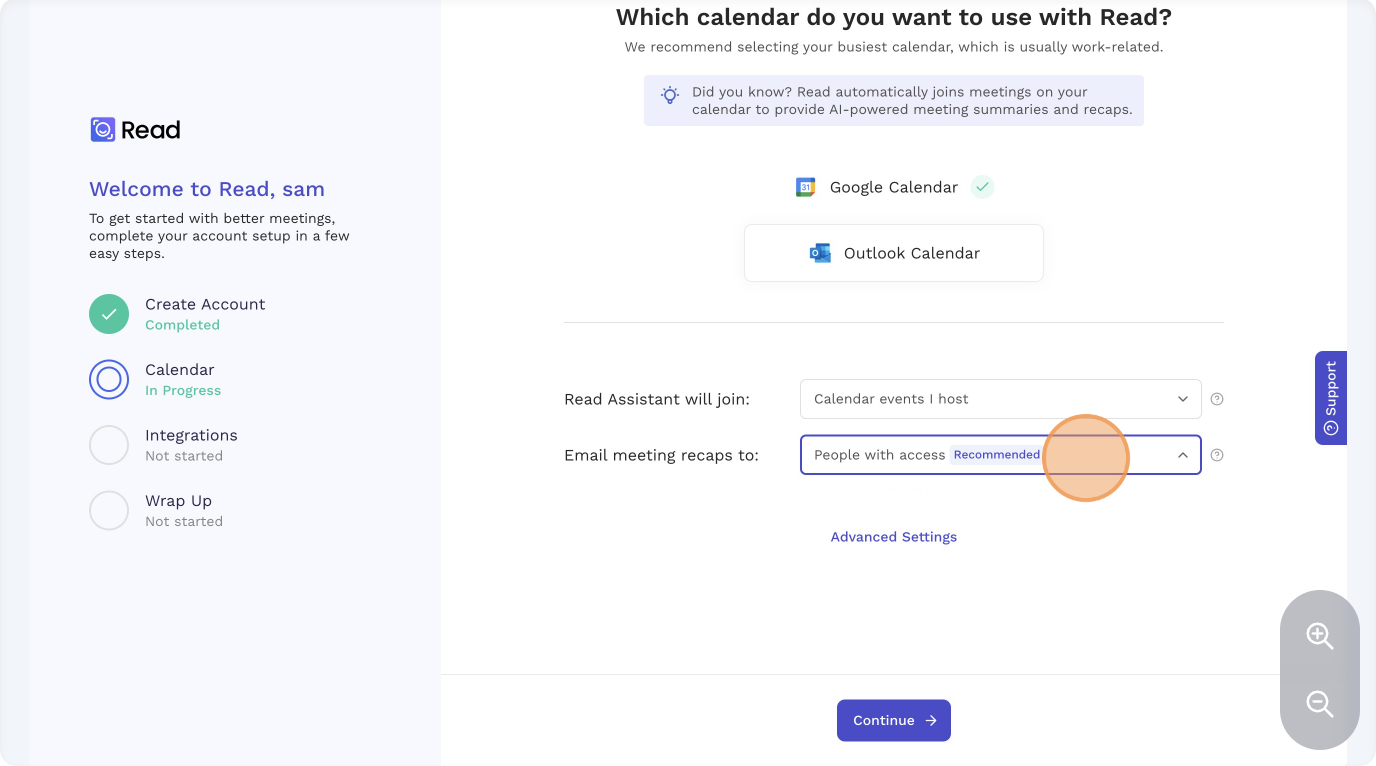The height and width of the screenshot is (766, 1376).
Task: Collapse the 'People with access' dropdown chevron
Action: click(1182, 455)
